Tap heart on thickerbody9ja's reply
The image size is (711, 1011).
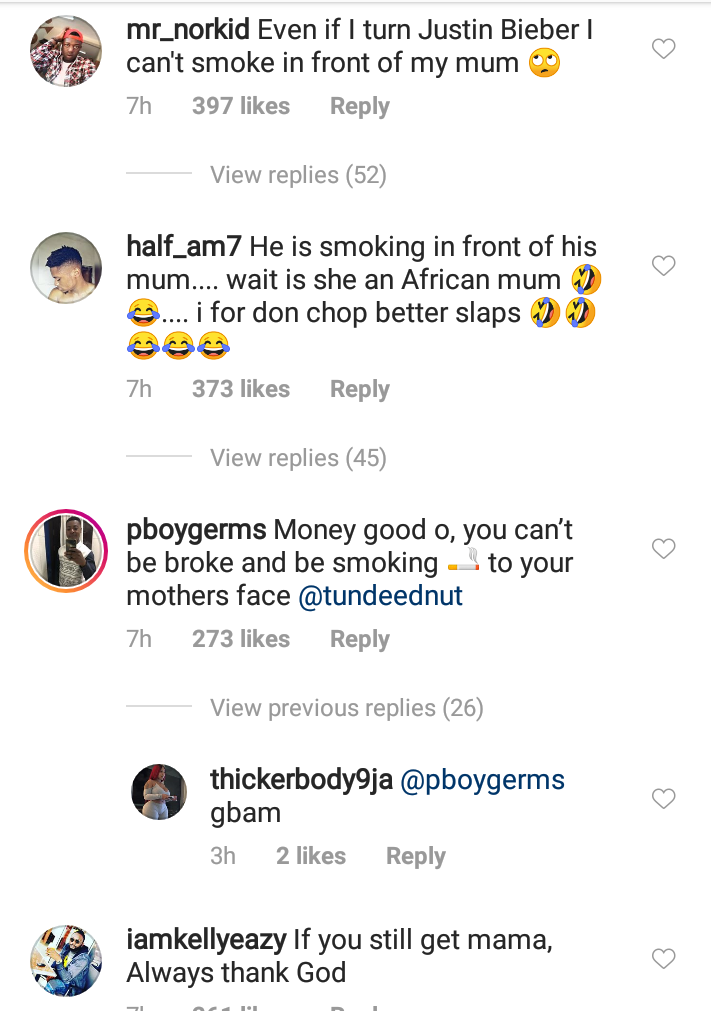click(663, 799)
